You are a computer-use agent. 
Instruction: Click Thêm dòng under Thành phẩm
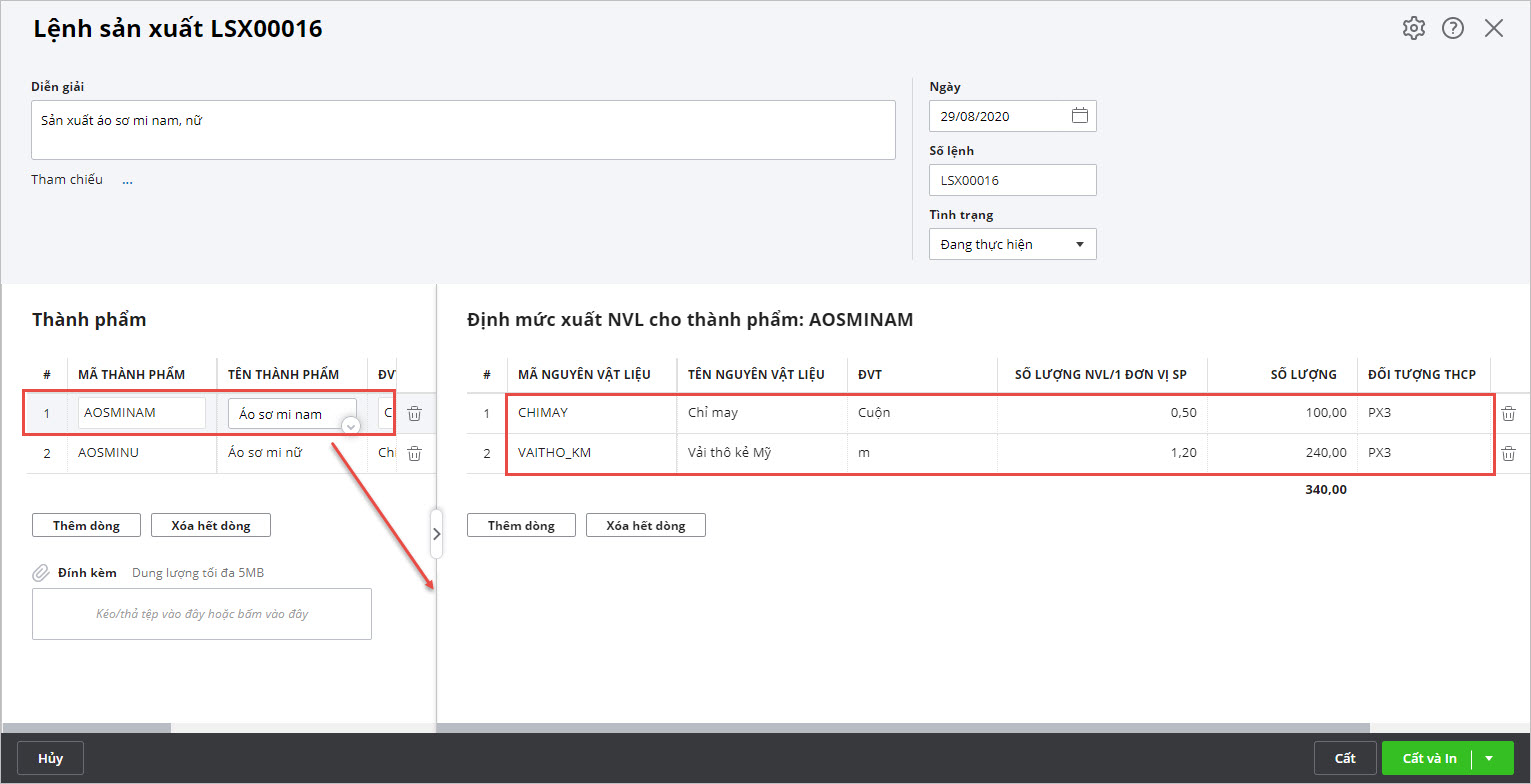(86, 525)
